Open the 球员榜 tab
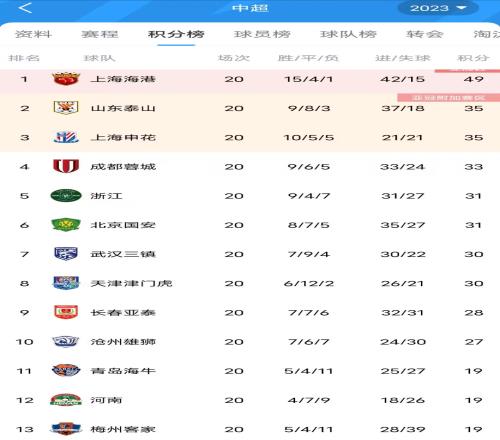This screenshot has width=500, height=440. [x=262, y=34]
